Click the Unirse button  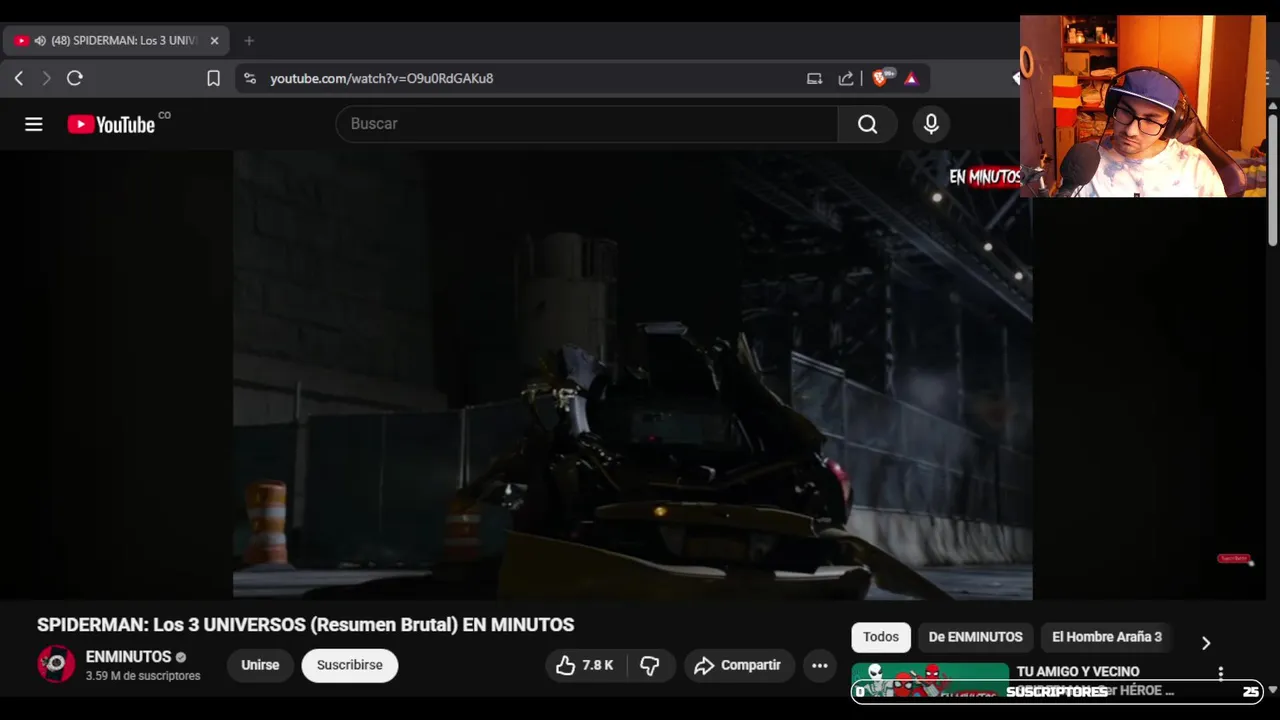point(260,665)
